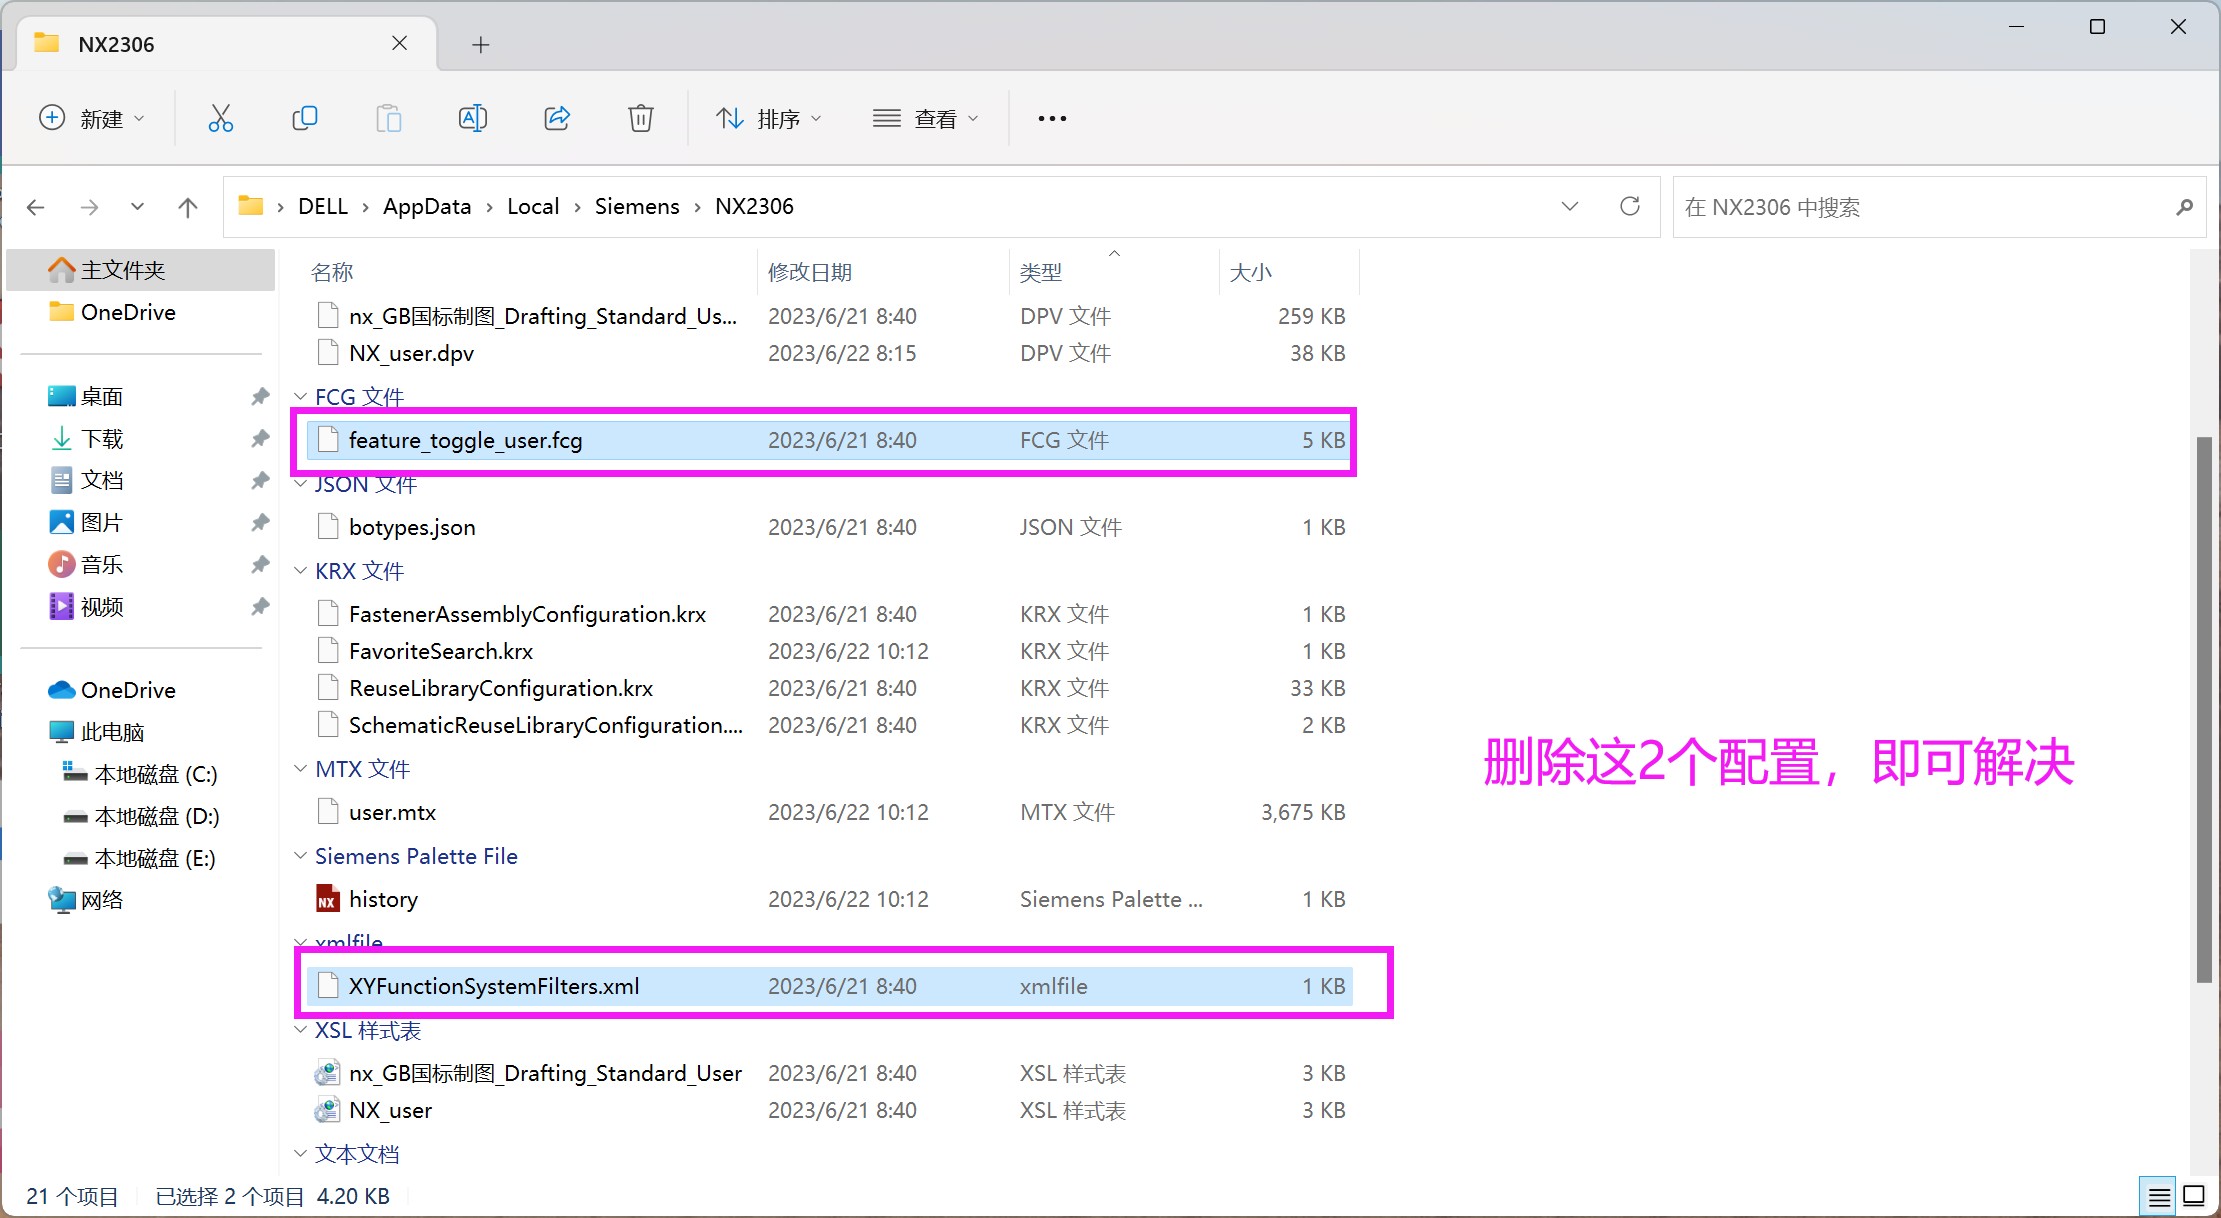The width and height of the screenshot is (2221, 1218).
Task: Click the vertical scrollbar of file list
Action: click(2204, 710)
